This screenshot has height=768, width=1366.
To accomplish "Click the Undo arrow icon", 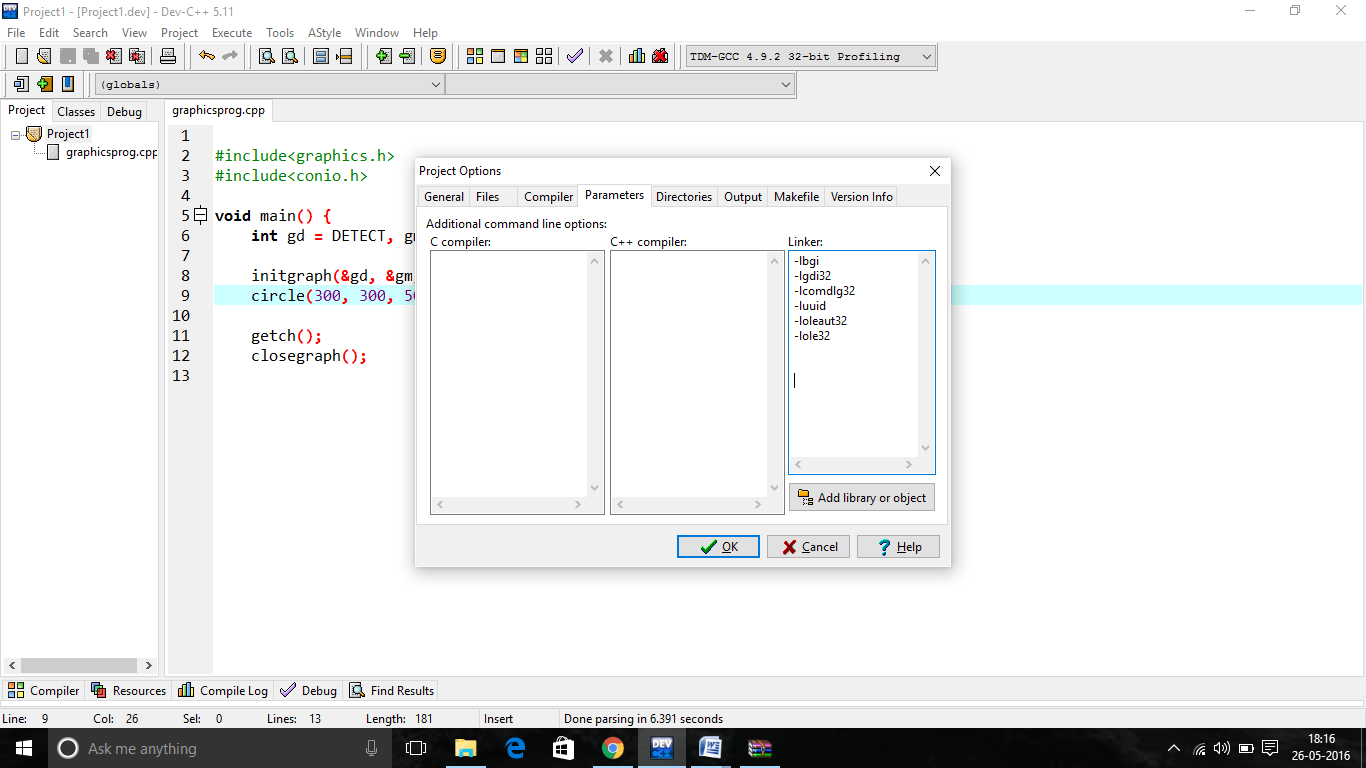I will coord(205,56).
